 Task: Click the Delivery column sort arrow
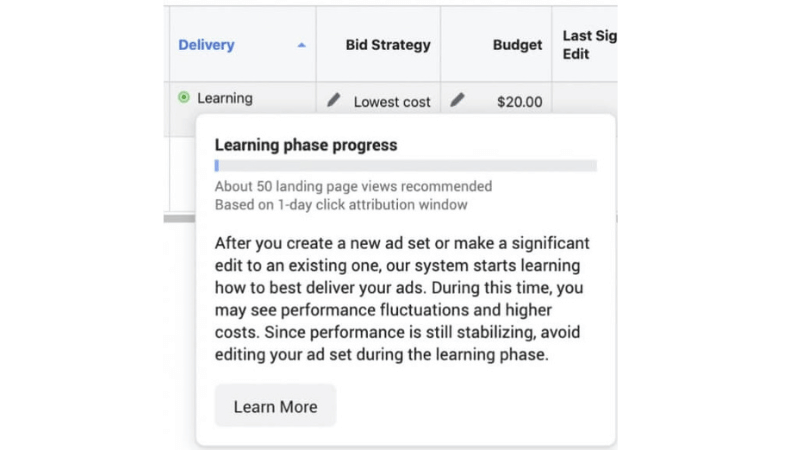[302, 45]
